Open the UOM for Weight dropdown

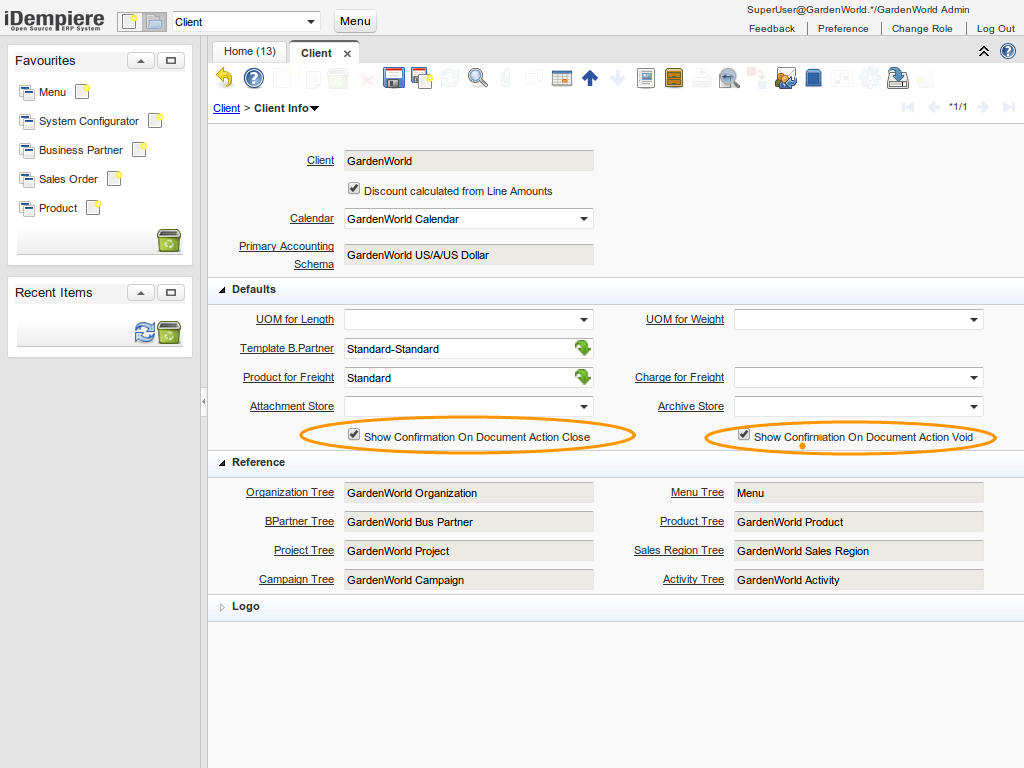[973, 320]
